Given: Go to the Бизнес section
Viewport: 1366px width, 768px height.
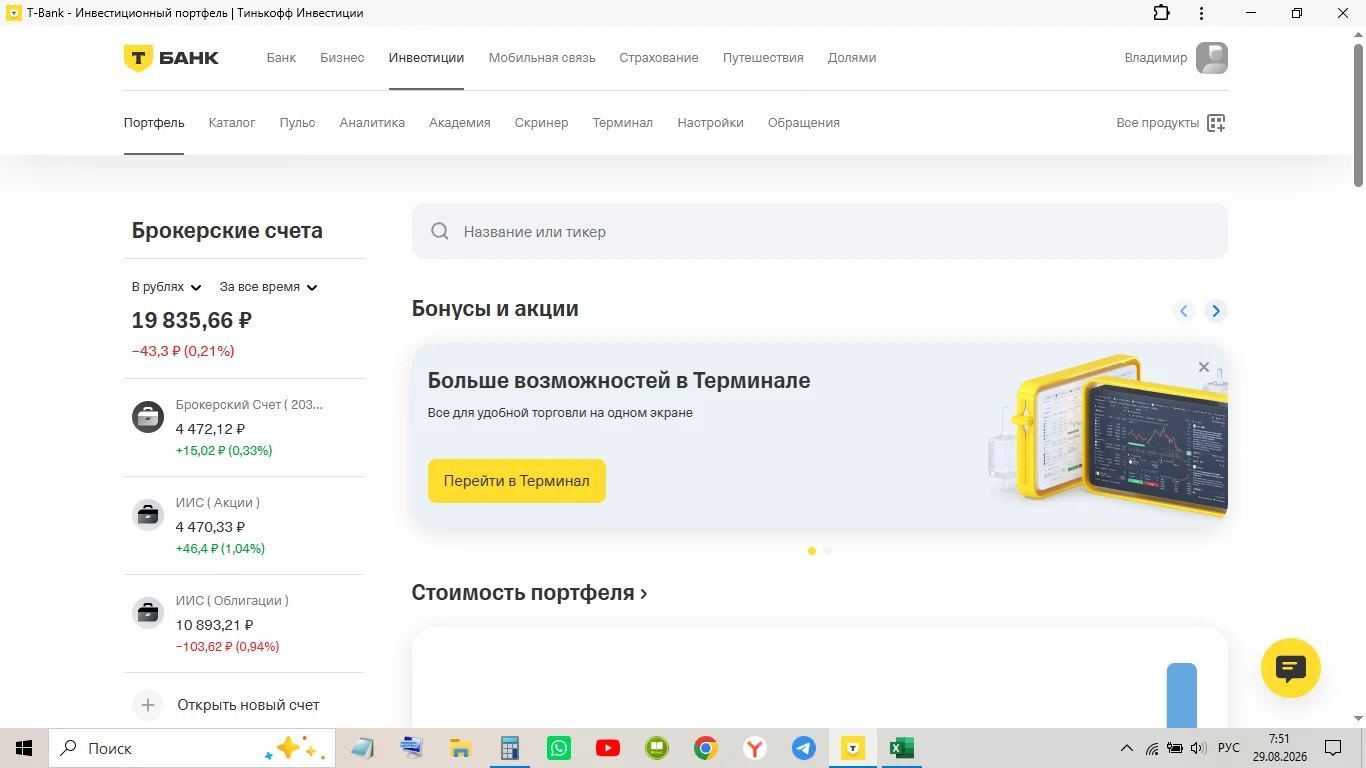Looking at the screenshot, I should [342, 58].
